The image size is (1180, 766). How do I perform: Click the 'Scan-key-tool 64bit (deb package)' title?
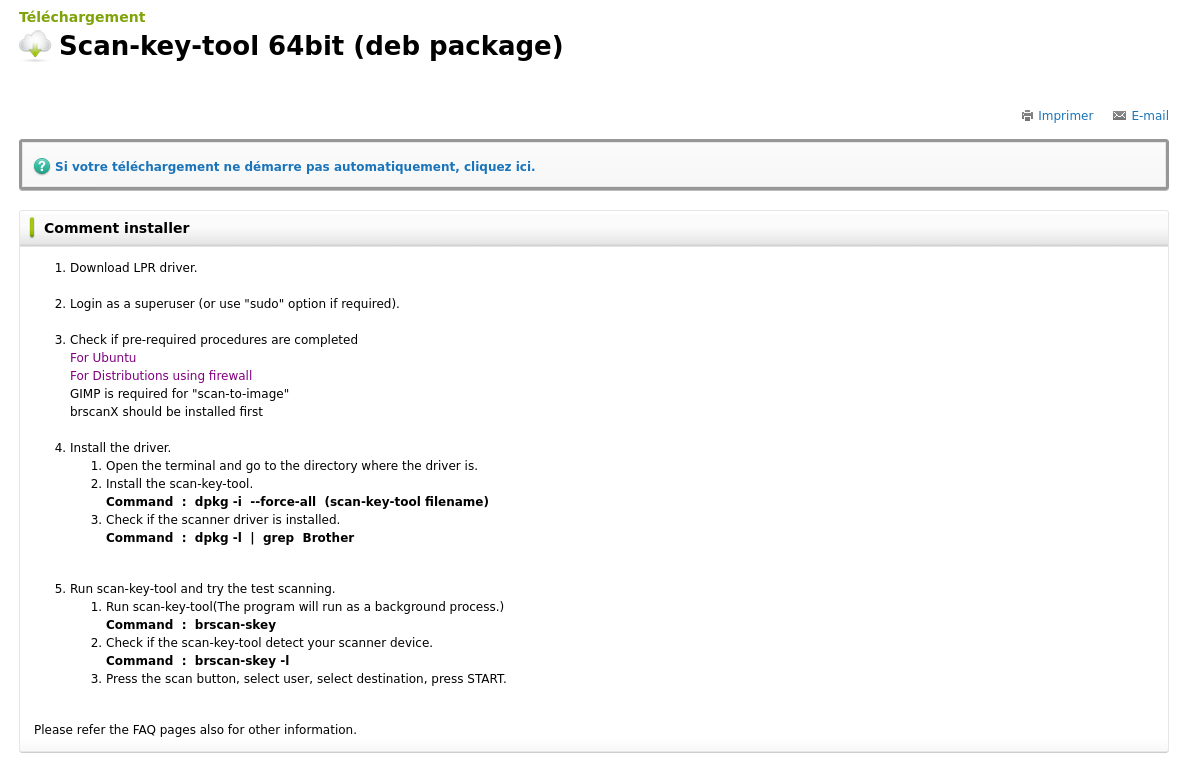click(x=311, y=46)
